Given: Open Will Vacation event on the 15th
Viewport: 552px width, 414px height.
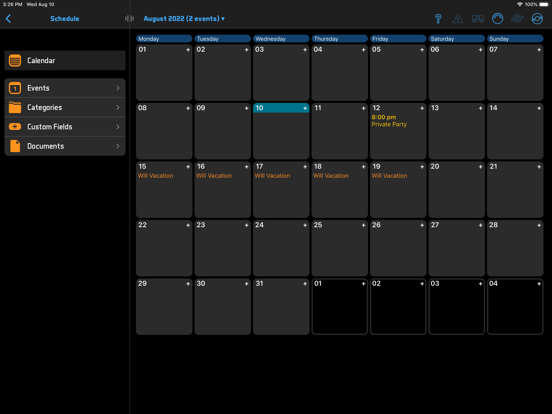Looking at the screenshot, I should point(155,176).
